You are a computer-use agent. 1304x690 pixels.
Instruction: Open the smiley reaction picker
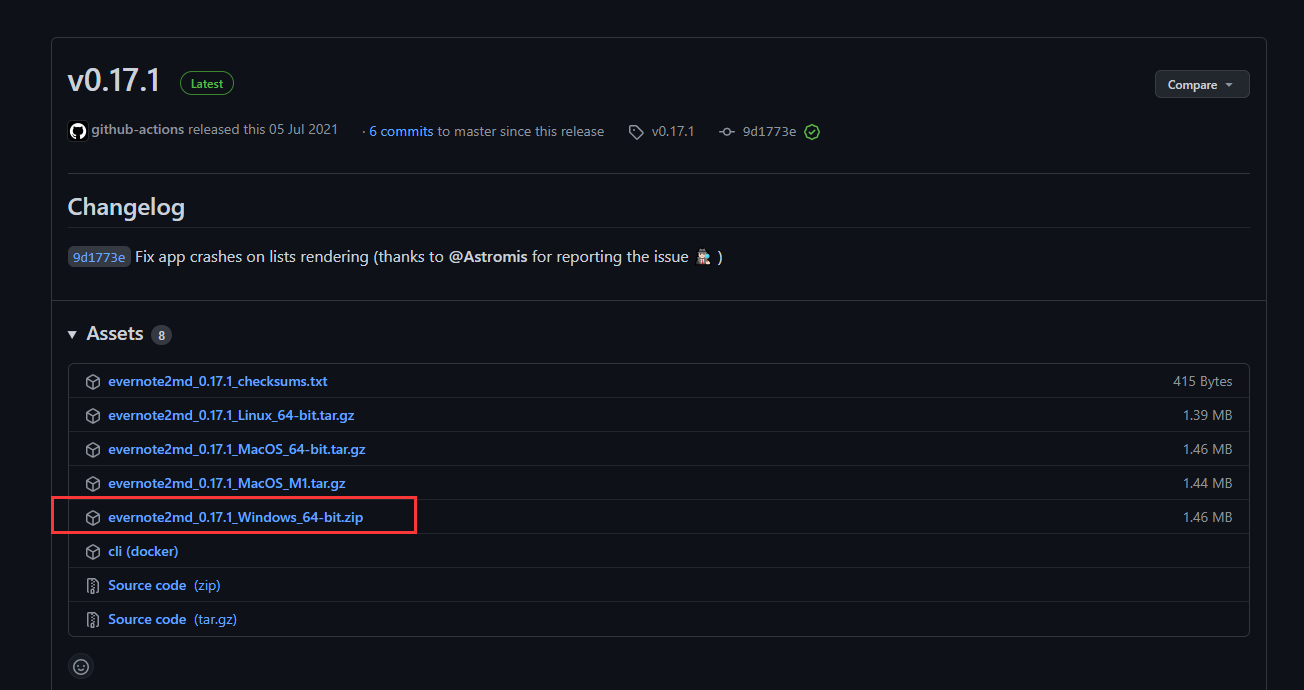point(81,666)
